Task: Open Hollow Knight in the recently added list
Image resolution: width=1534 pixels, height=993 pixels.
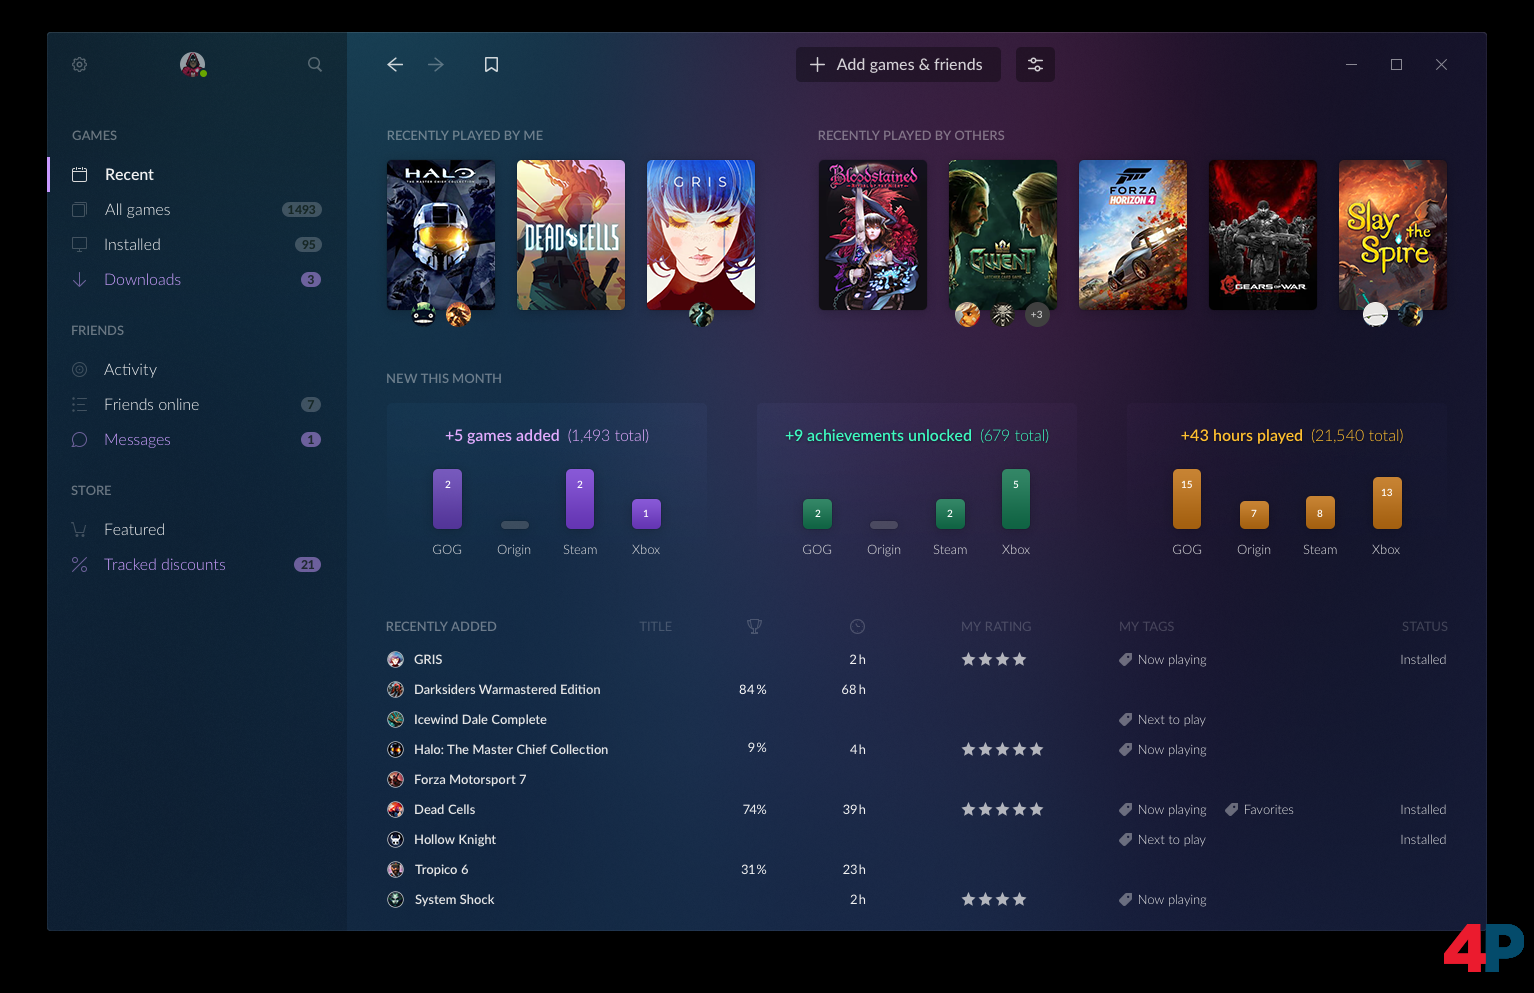Action: (455, 840)
